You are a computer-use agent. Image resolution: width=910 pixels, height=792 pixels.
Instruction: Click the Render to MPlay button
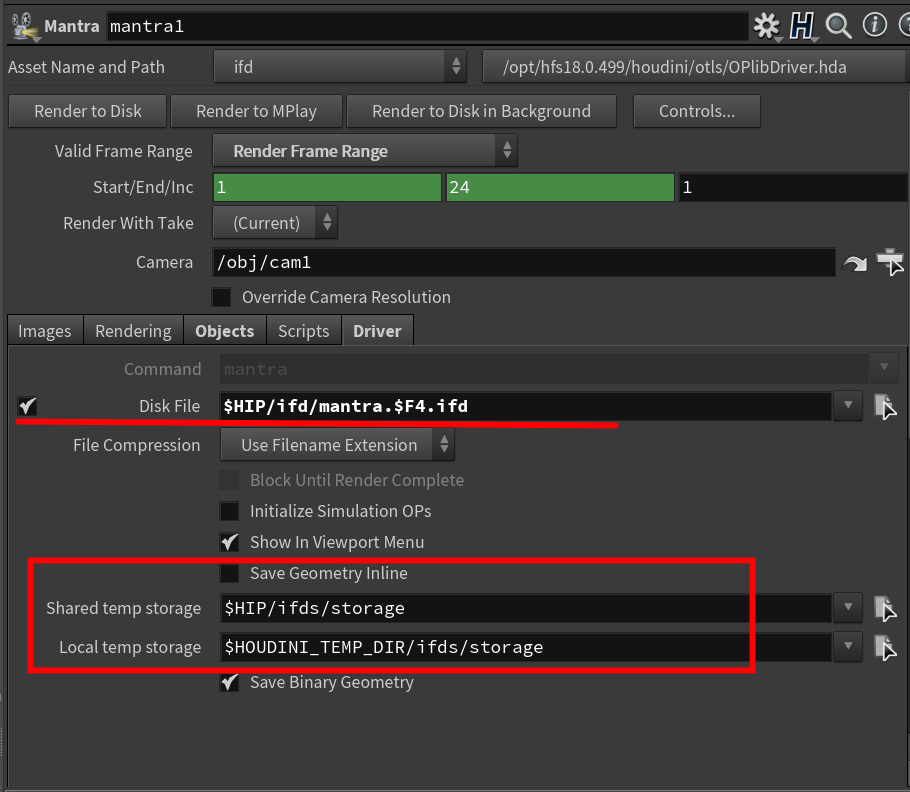click(x=257, y=111)
